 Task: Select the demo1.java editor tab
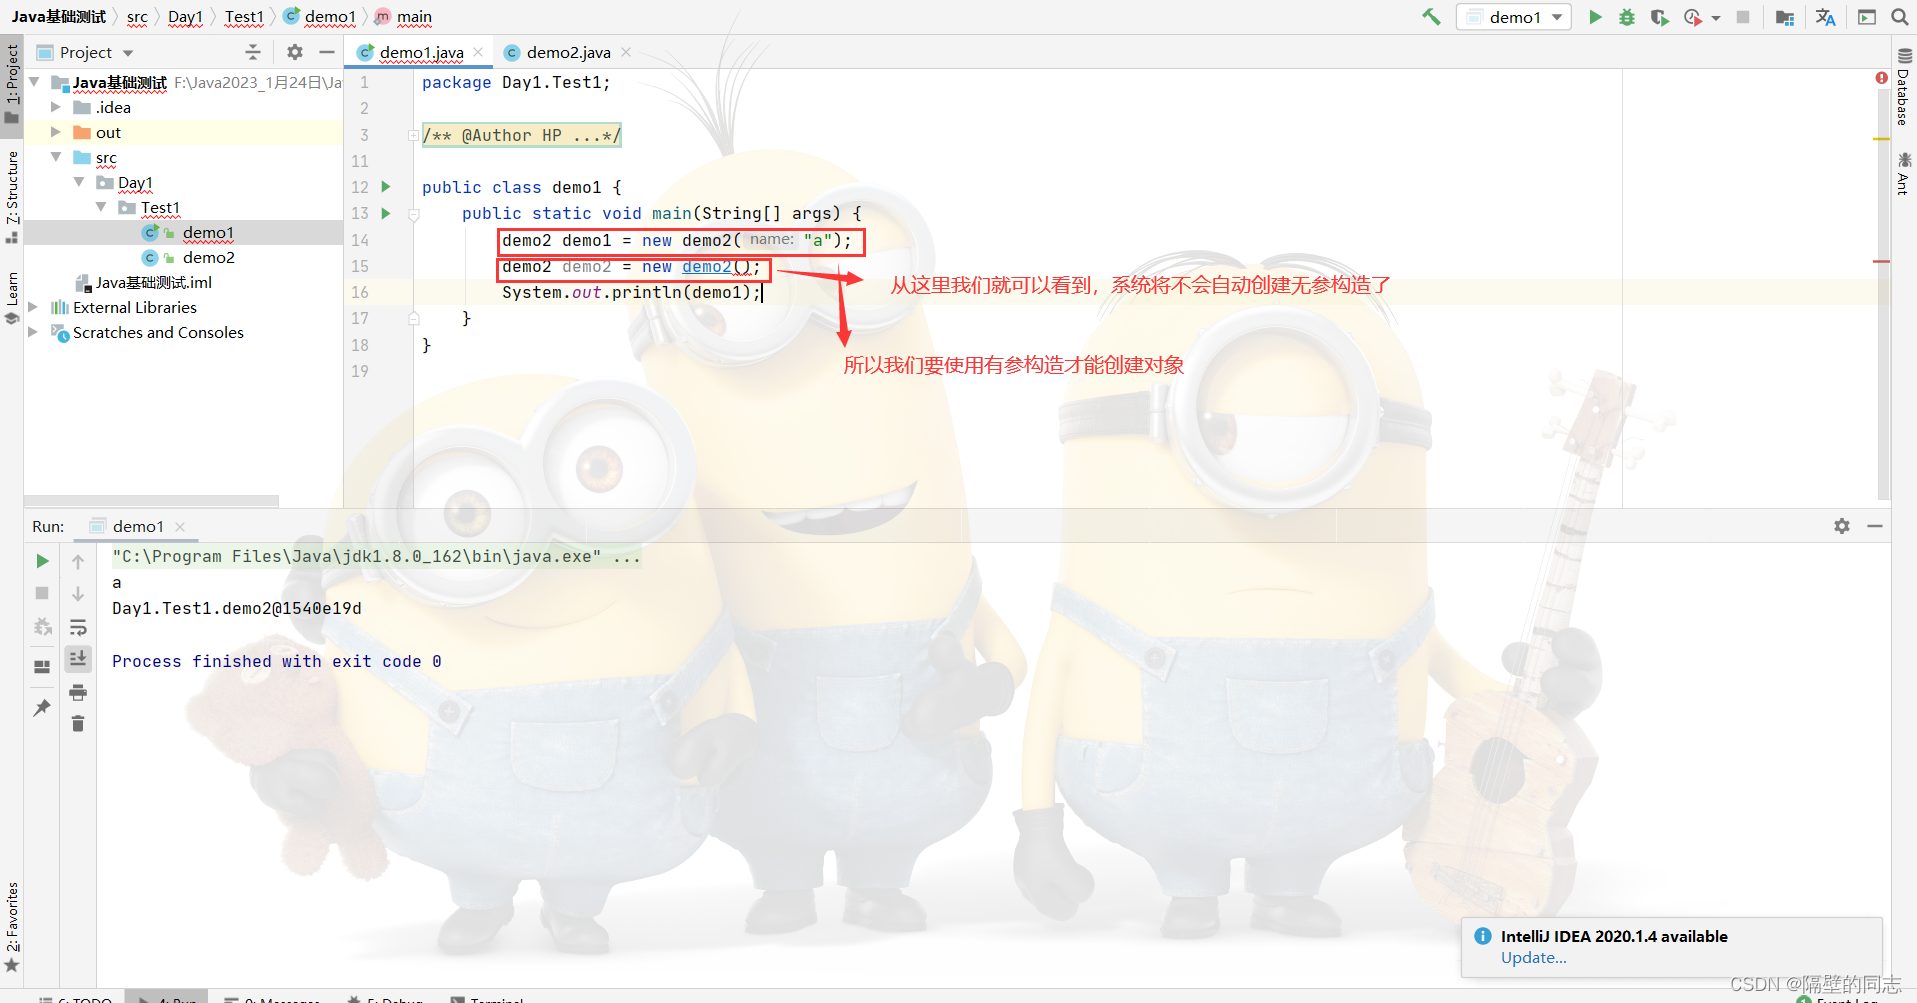pyautogui.click(x=421, y=52)
